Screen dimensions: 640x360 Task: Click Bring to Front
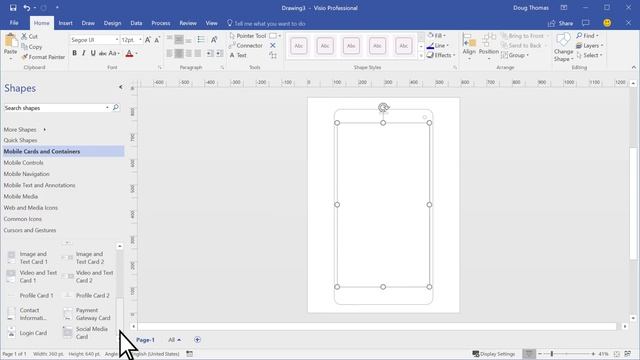525,36
